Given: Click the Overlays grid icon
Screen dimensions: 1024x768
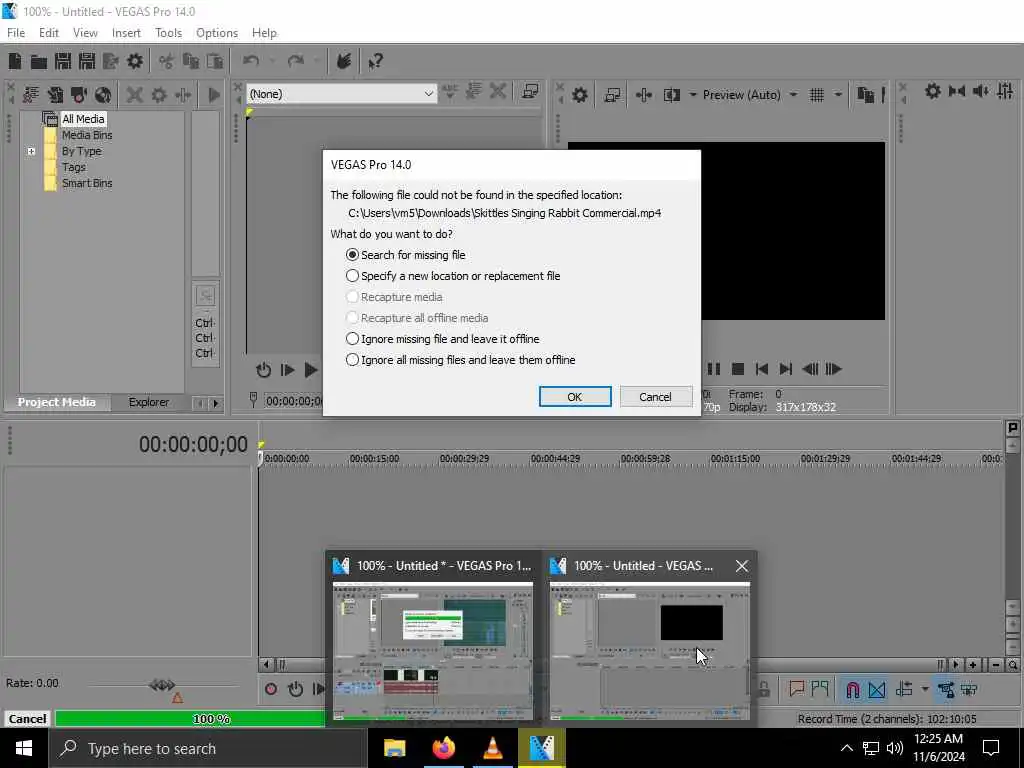Looking at the screenshot, I should 816,95.
